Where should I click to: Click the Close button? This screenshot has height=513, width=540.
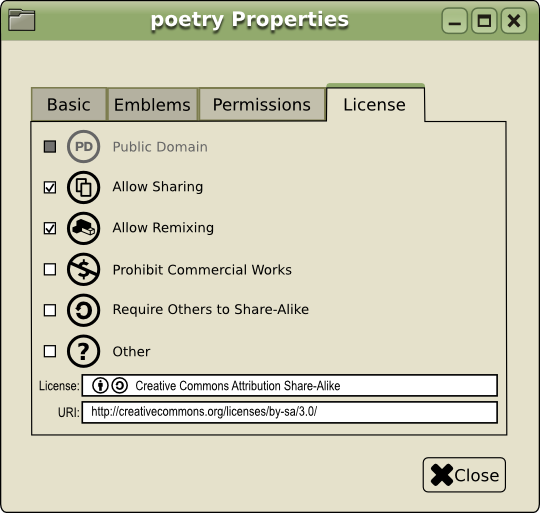pos(464,475)
